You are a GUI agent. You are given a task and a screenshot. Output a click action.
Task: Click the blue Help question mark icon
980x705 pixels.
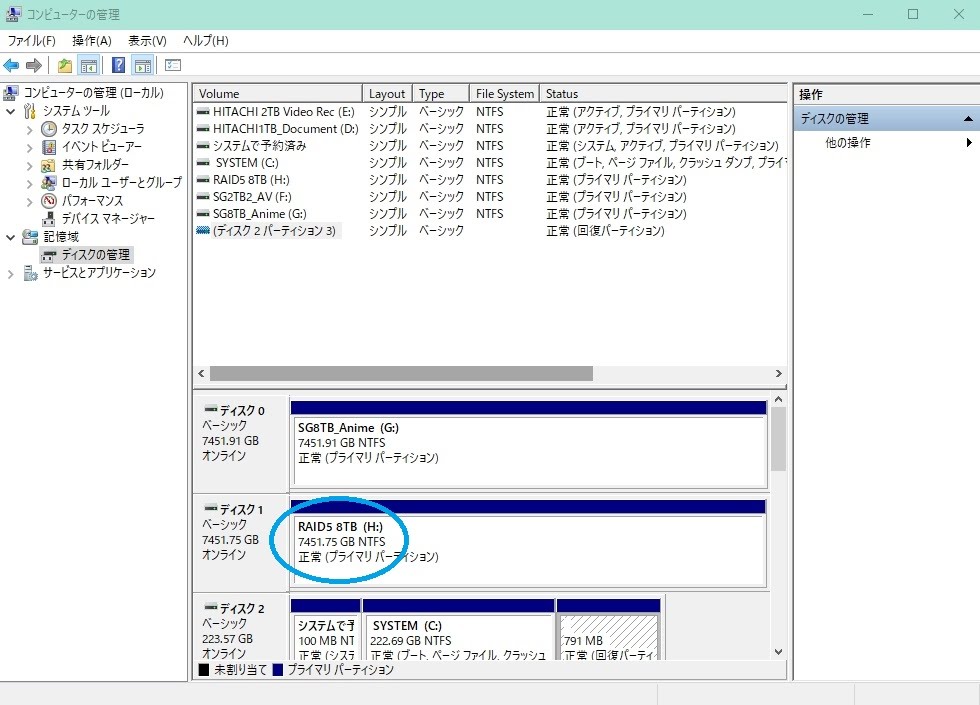118,66
